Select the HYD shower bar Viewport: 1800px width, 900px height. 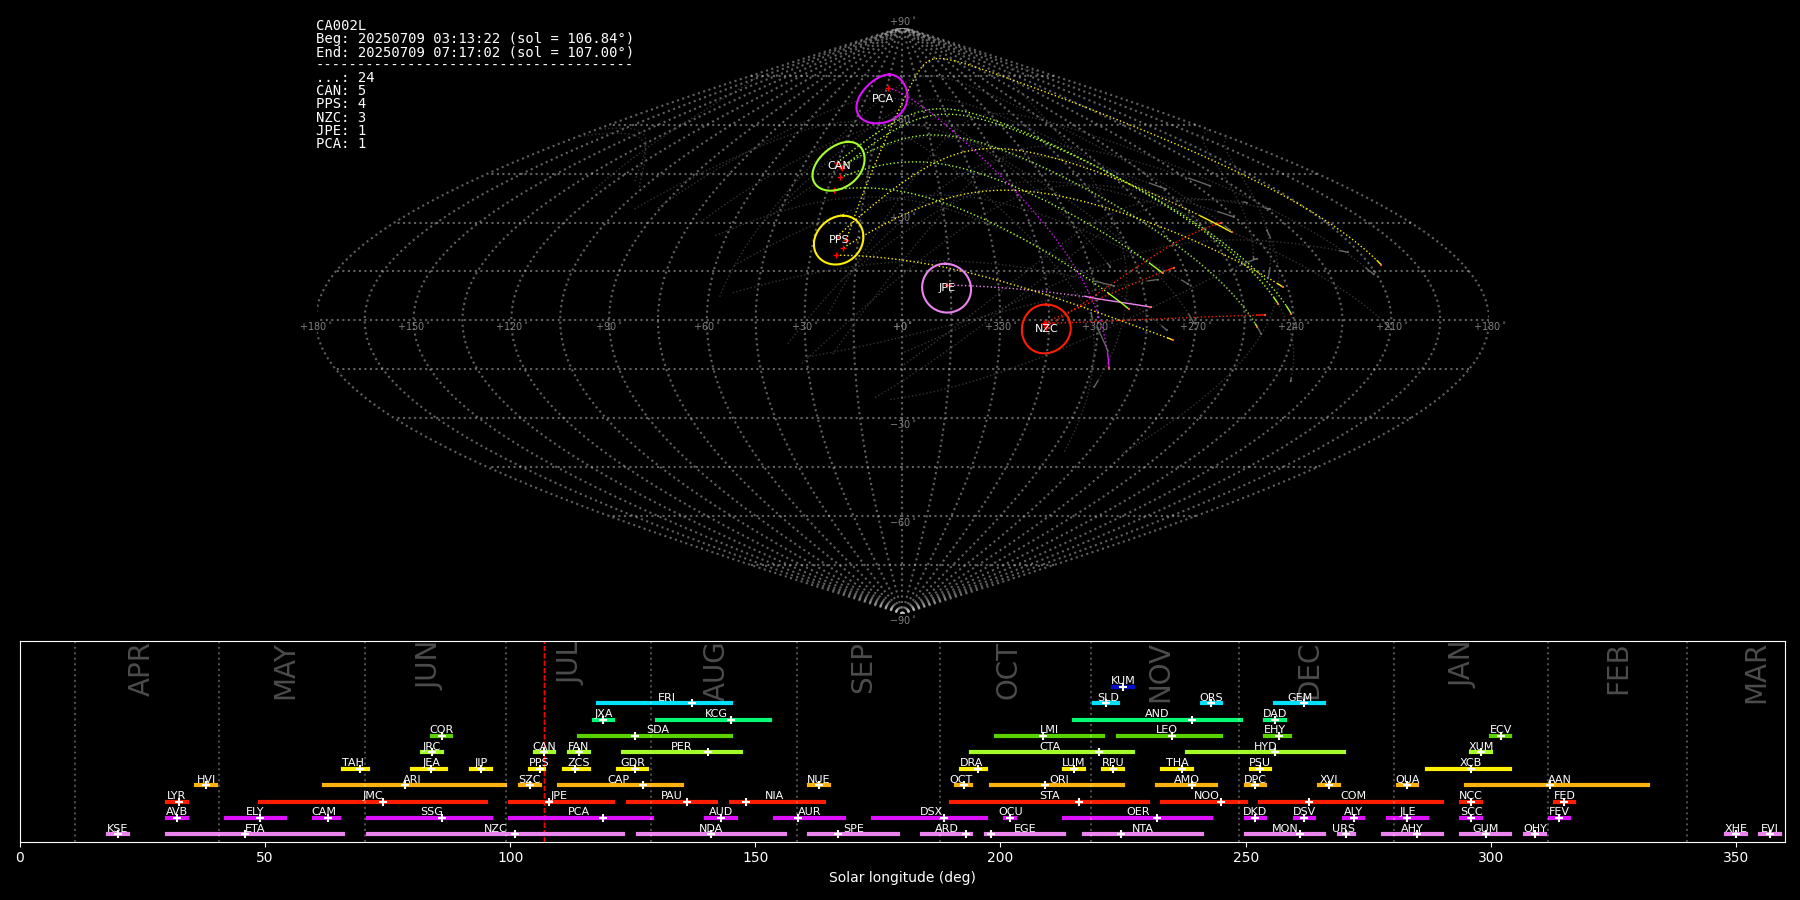[x=1265, y=752]
